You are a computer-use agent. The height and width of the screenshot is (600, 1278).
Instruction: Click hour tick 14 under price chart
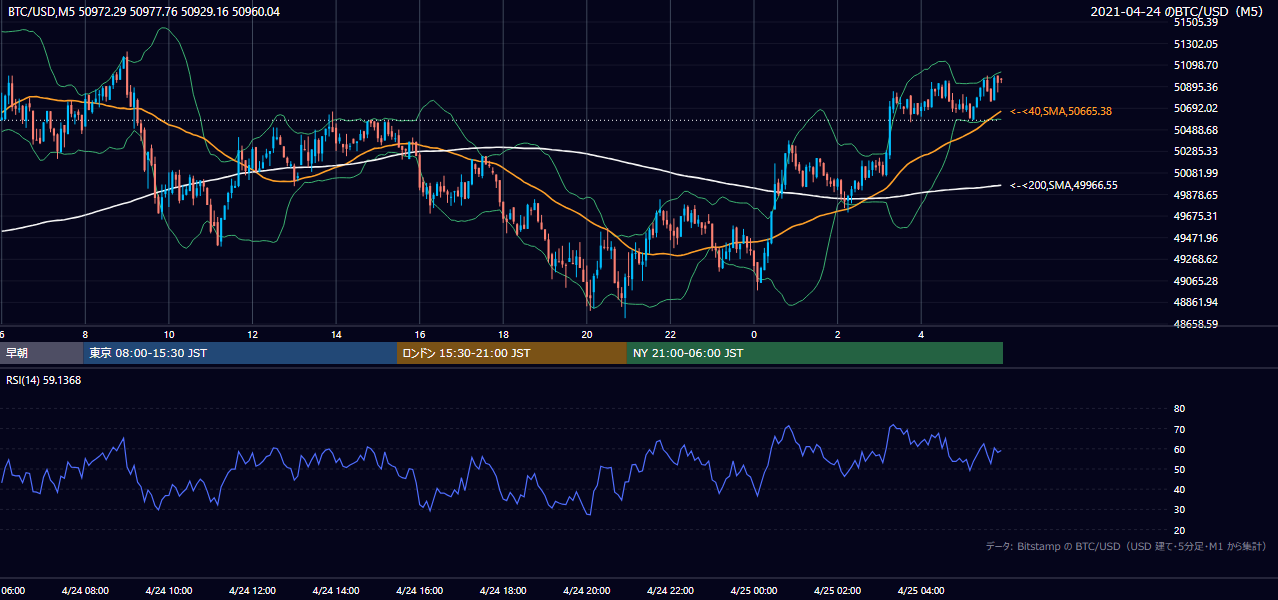pos(336,335)
